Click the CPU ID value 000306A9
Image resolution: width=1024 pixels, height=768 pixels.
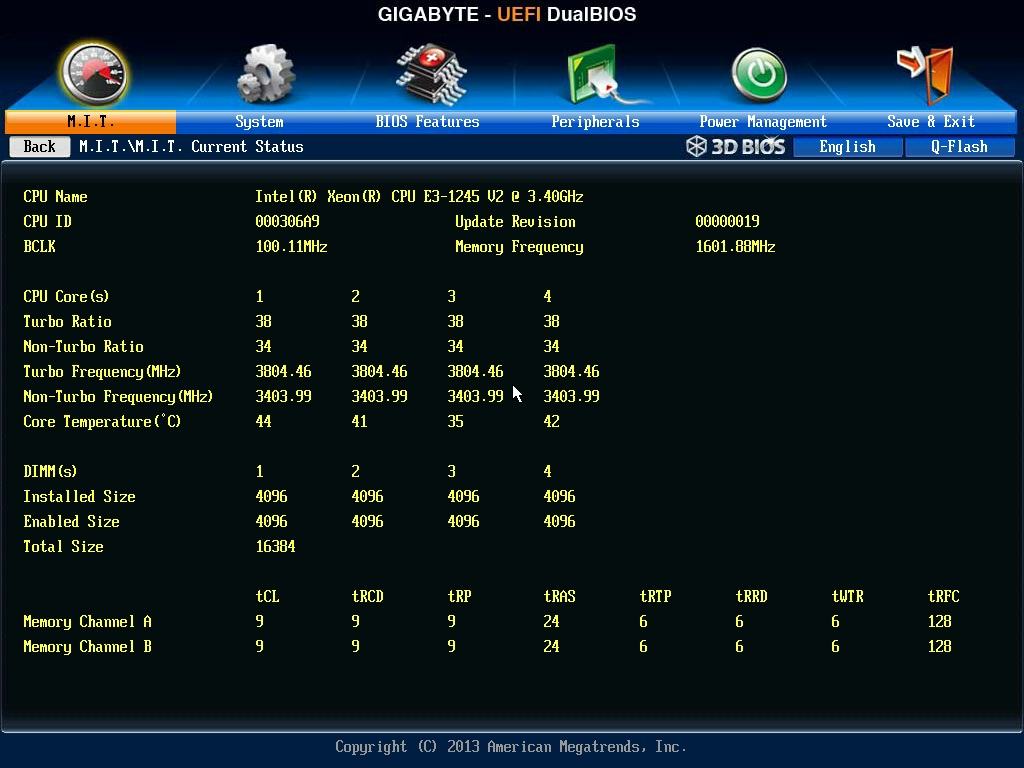point(287,221)
